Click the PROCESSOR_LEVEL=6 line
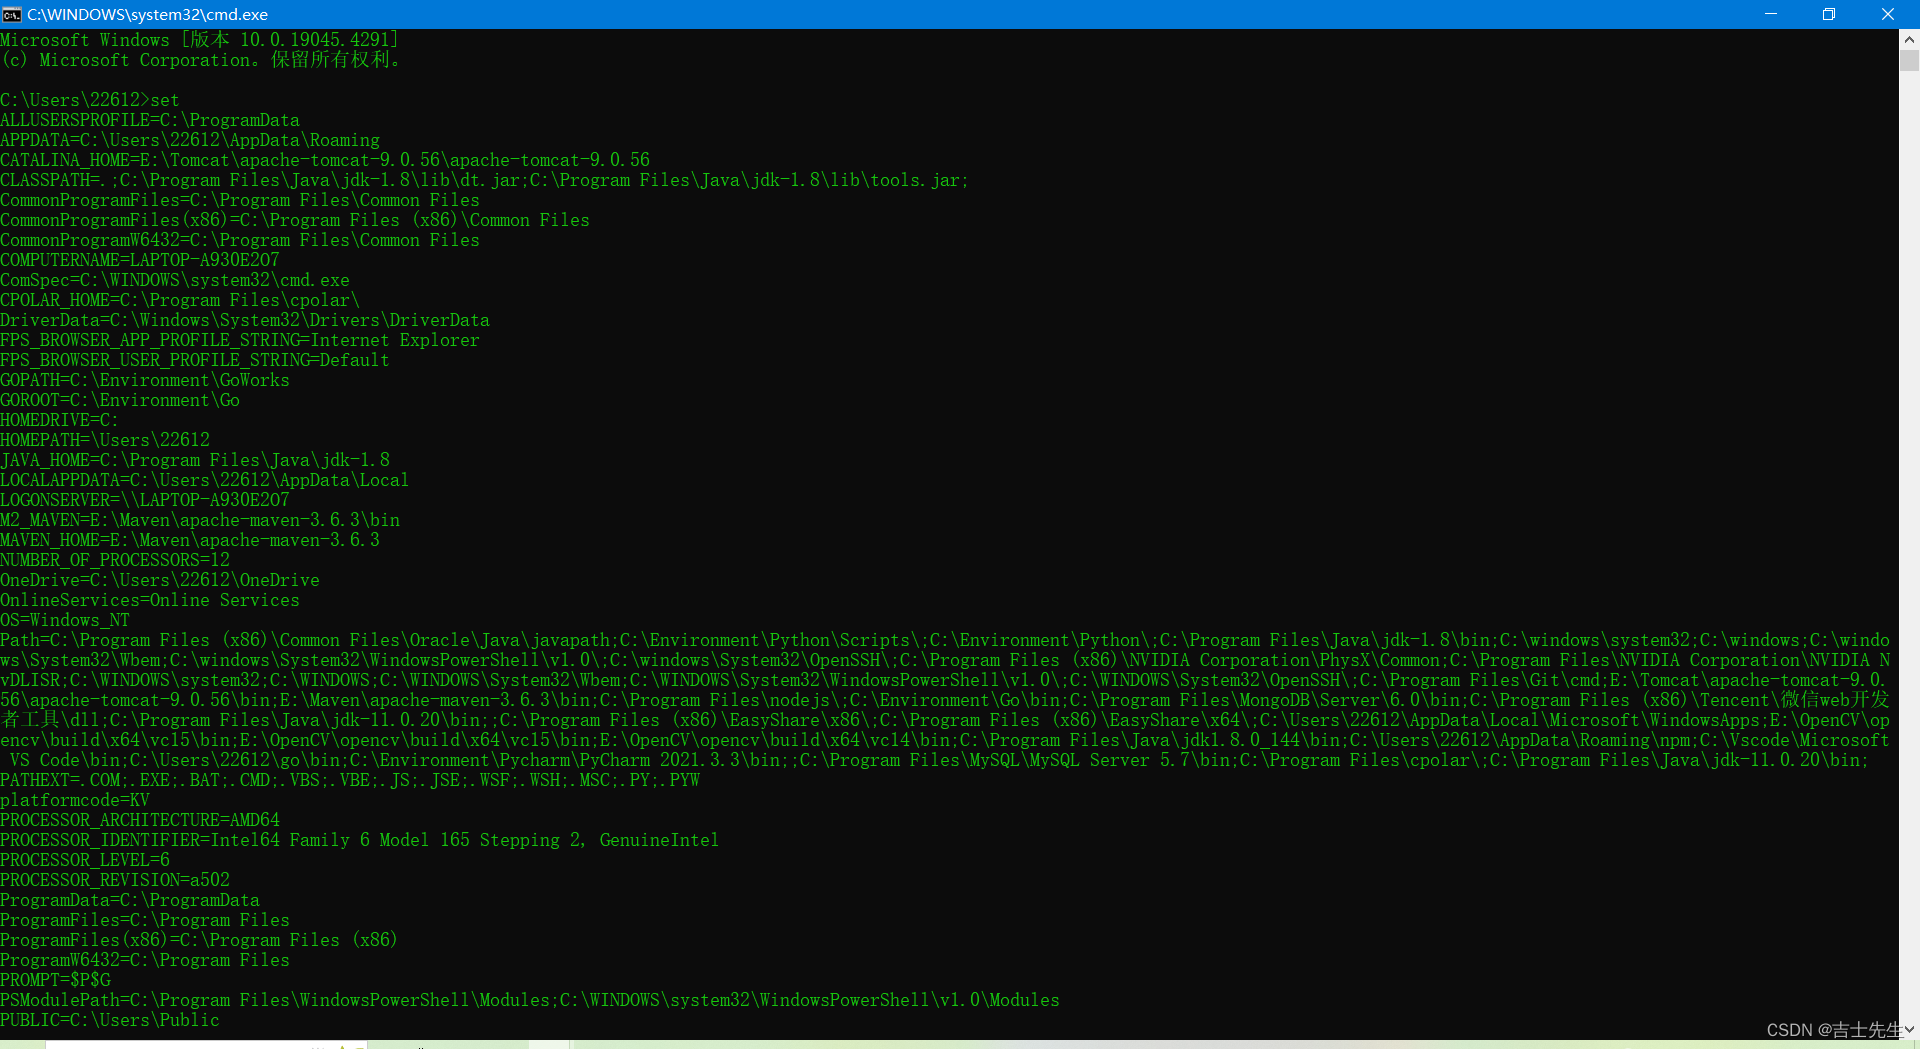Image resolution: width=1920 pixels, height=1049 pixels. pyautogui.click(x=85, y=860)
